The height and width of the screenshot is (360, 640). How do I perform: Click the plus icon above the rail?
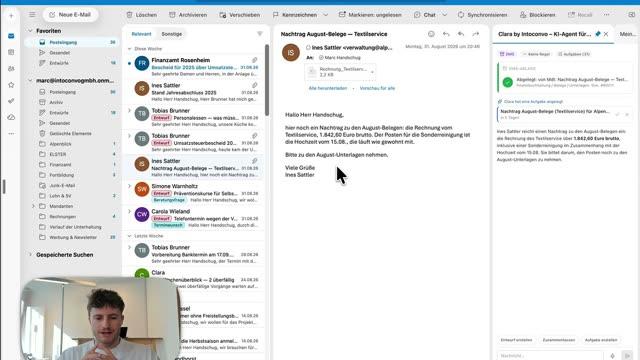coord(11,16)
